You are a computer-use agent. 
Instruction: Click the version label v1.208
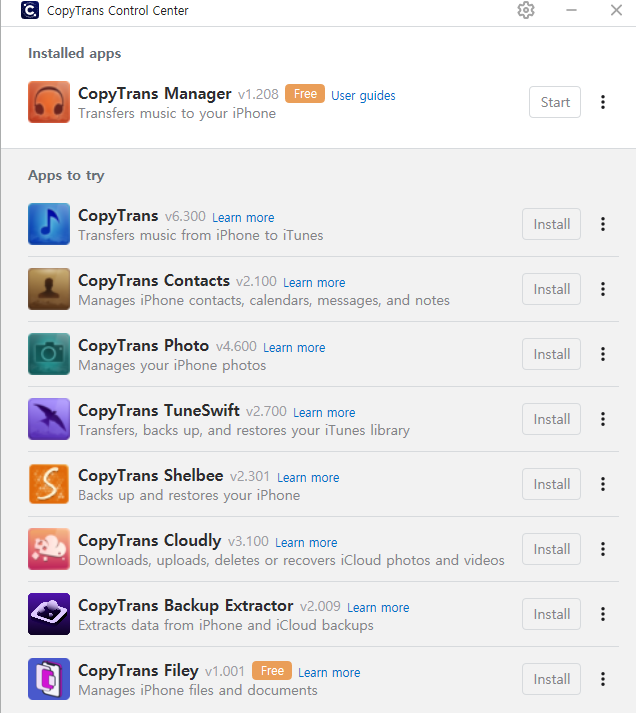point(258,94)
